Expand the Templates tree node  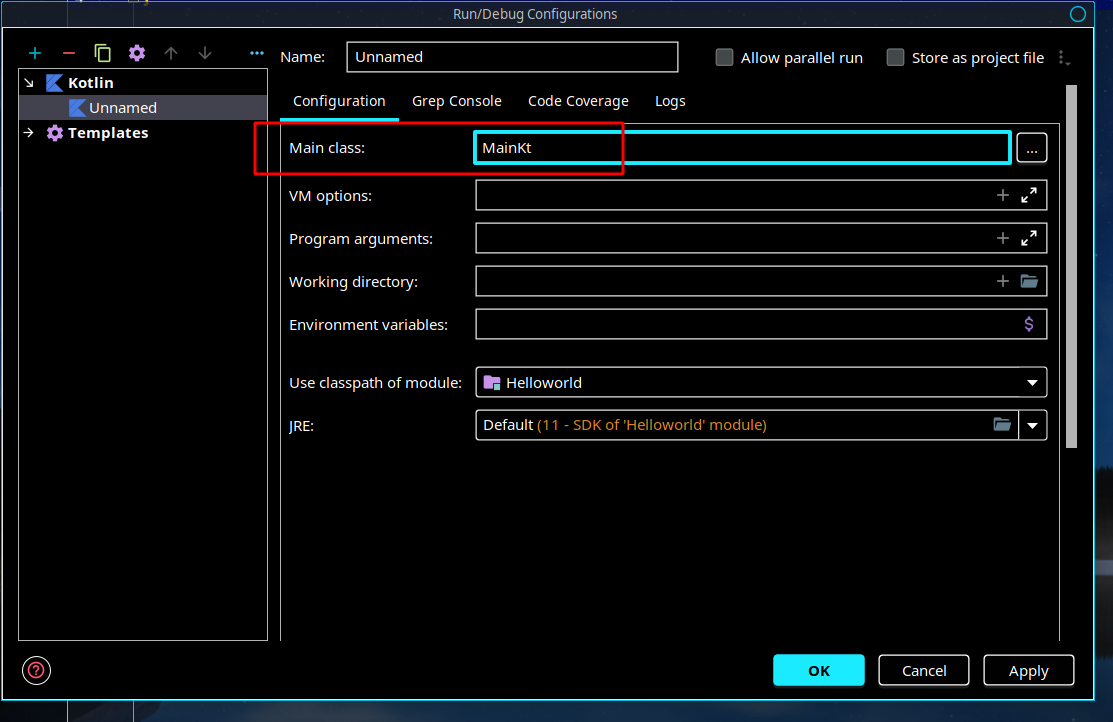(29, 133)
